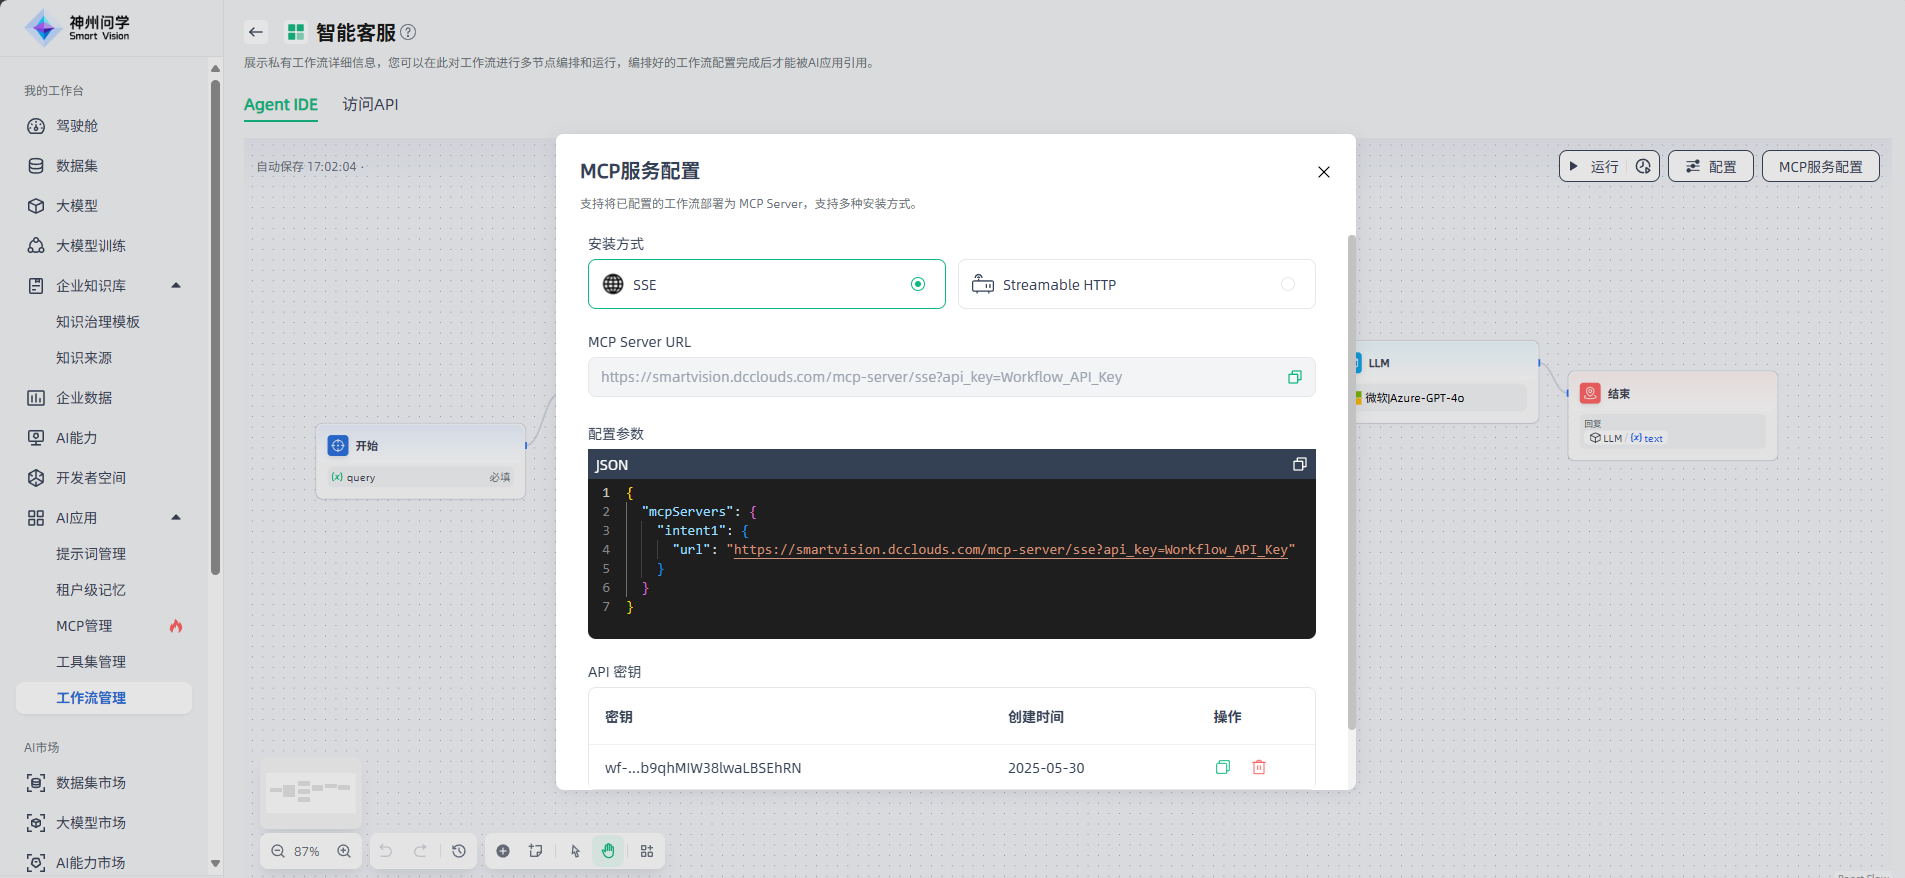Switch to the 访问API tab
This screenshot has height=878, width=1905.
click(x=370, y=105)
